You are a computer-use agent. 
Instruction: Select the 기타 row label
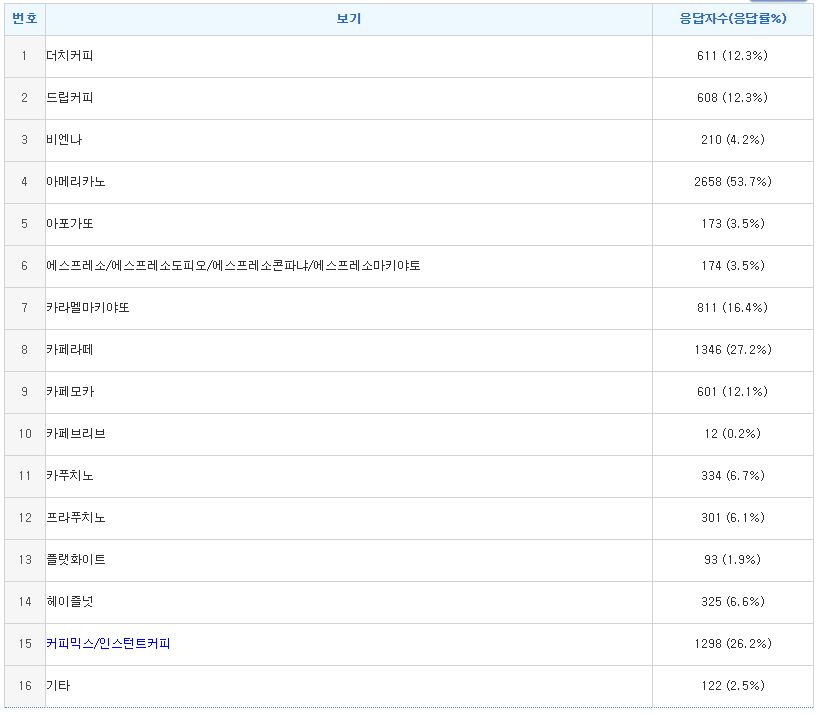(58, 685)
